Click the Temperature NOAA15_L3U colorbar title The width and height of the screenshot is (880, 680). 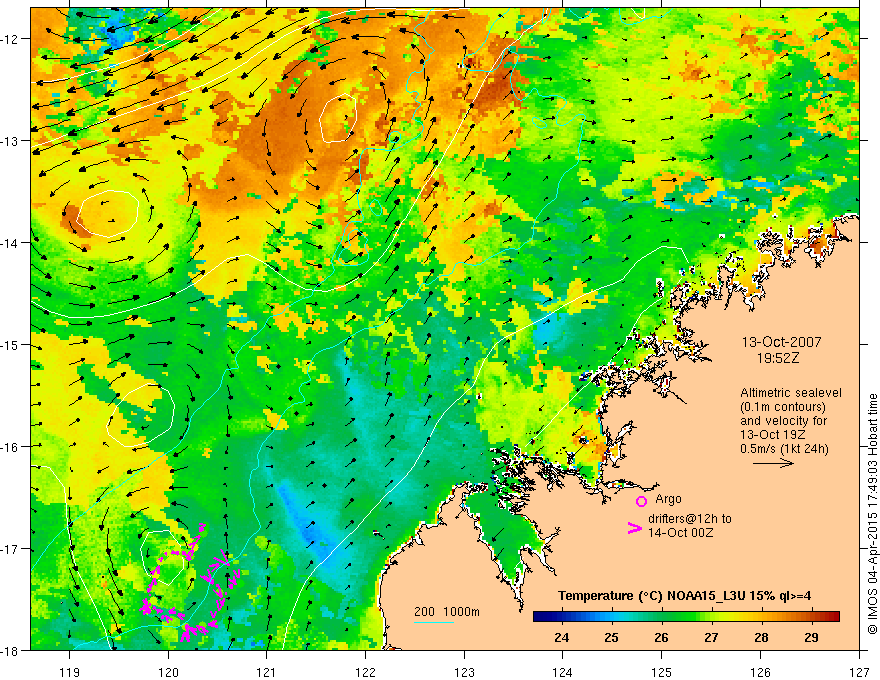coord(684,596)
